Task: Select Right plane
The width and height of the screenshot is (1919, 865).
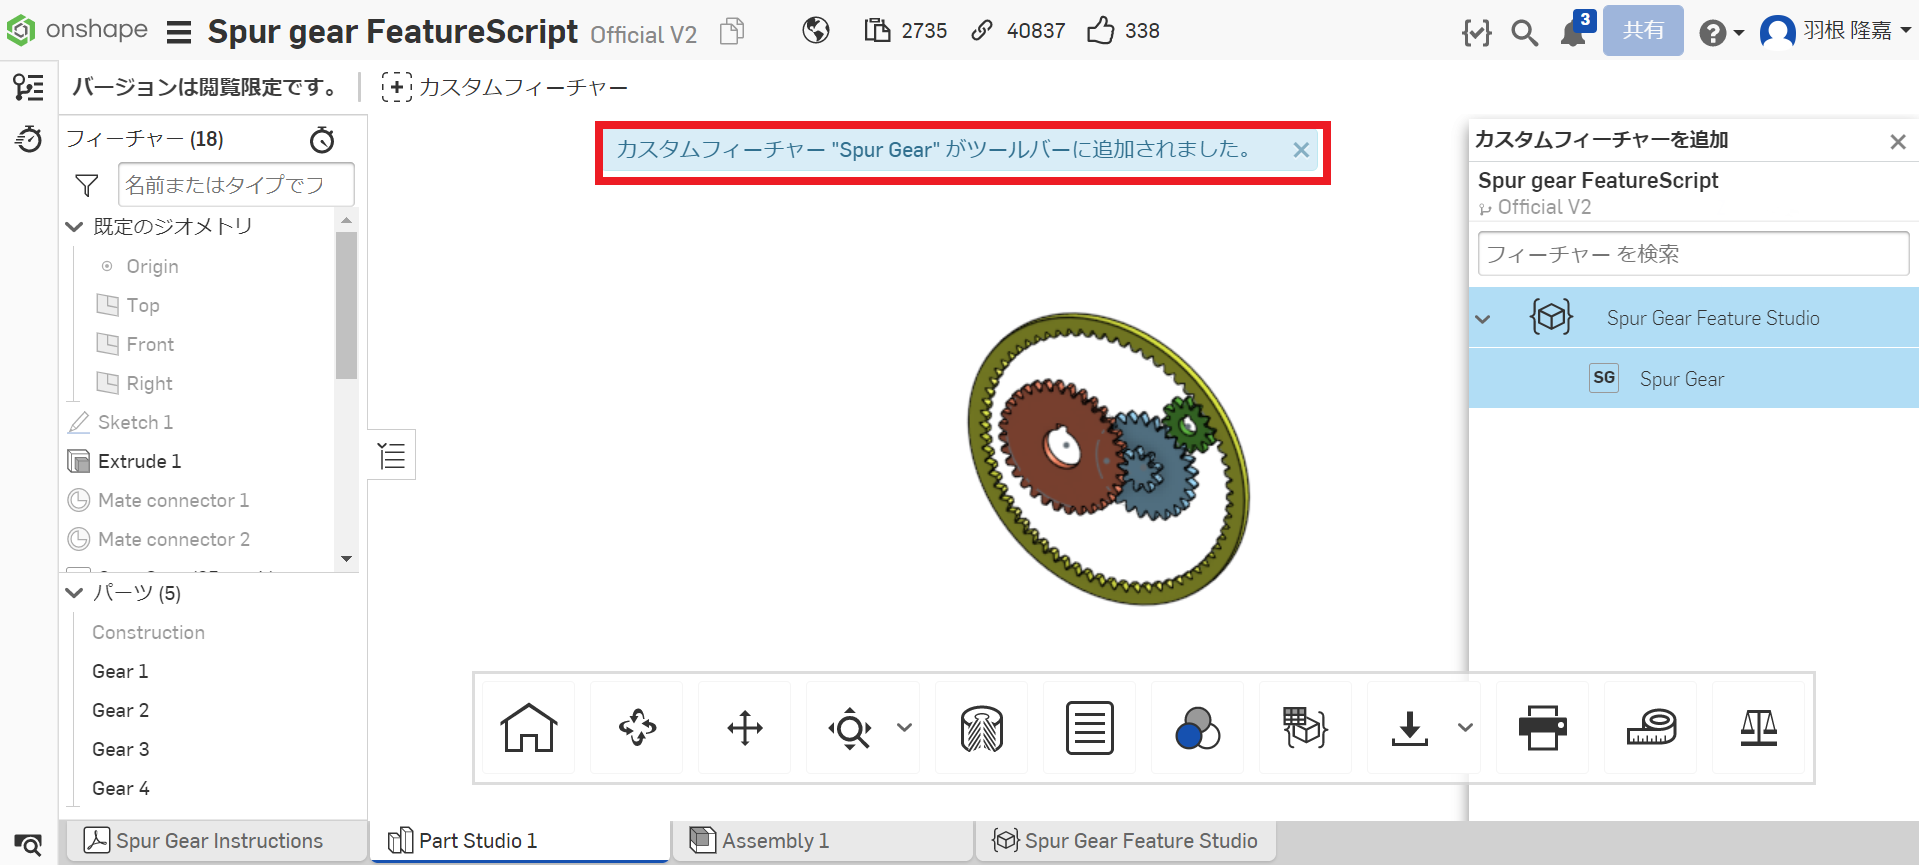Action: 149,383
